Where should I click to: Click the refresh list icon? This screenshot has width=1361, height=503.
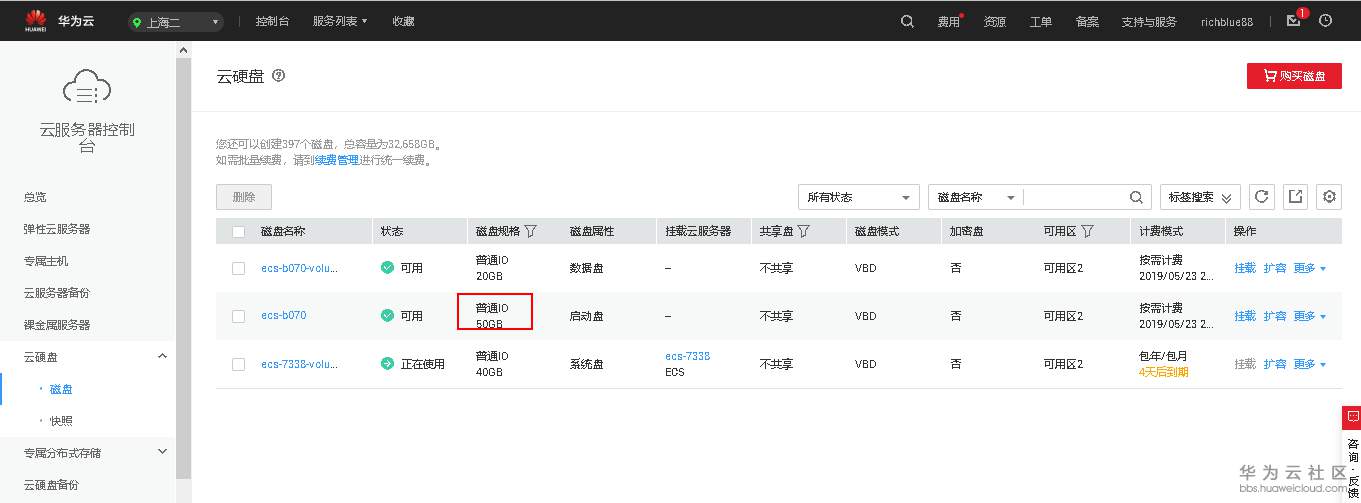coord(1262,197)
